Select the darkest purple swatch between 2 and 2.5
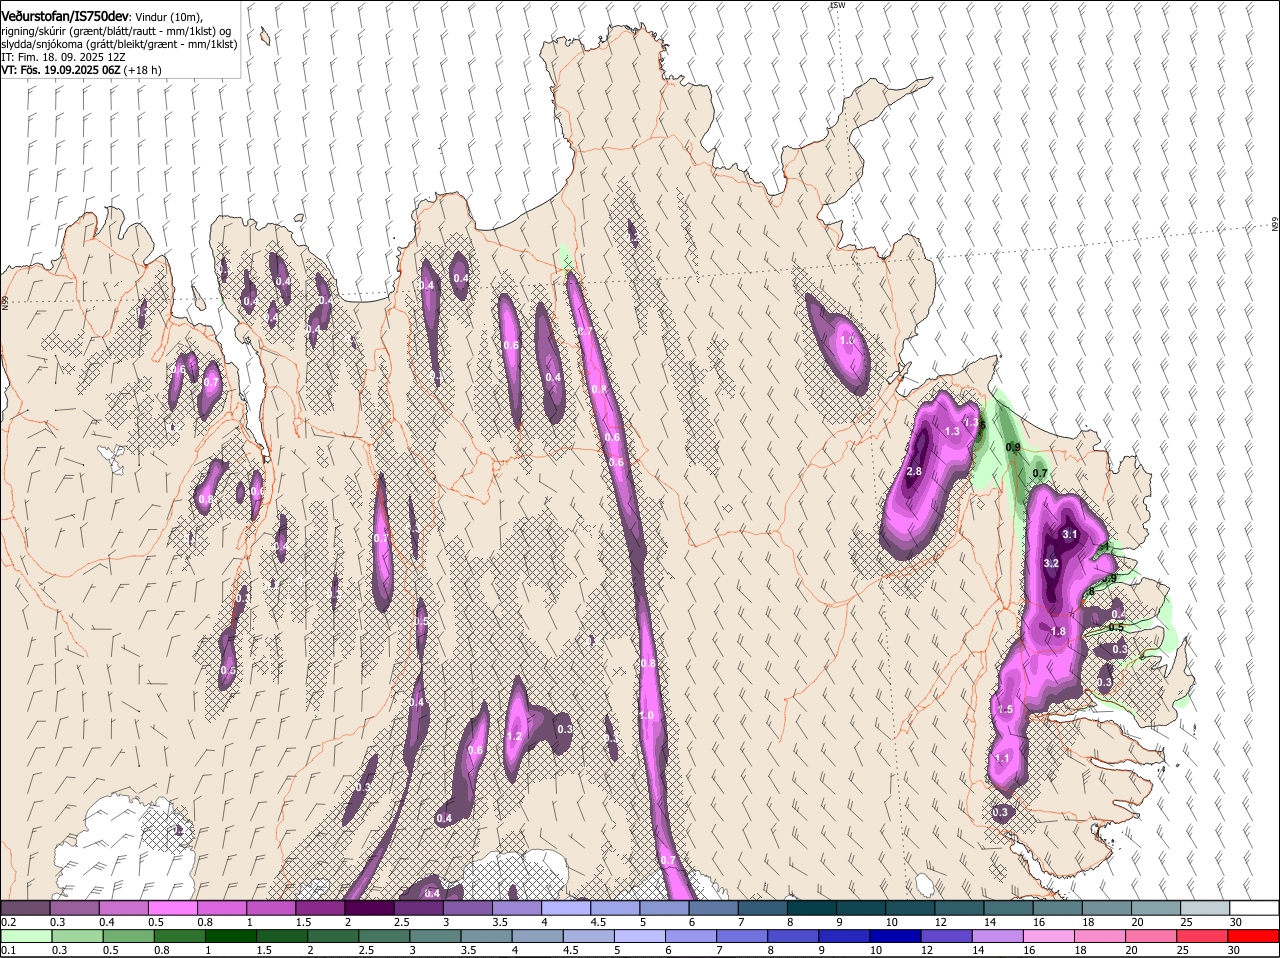1280x958 pixels. (369, 908)
